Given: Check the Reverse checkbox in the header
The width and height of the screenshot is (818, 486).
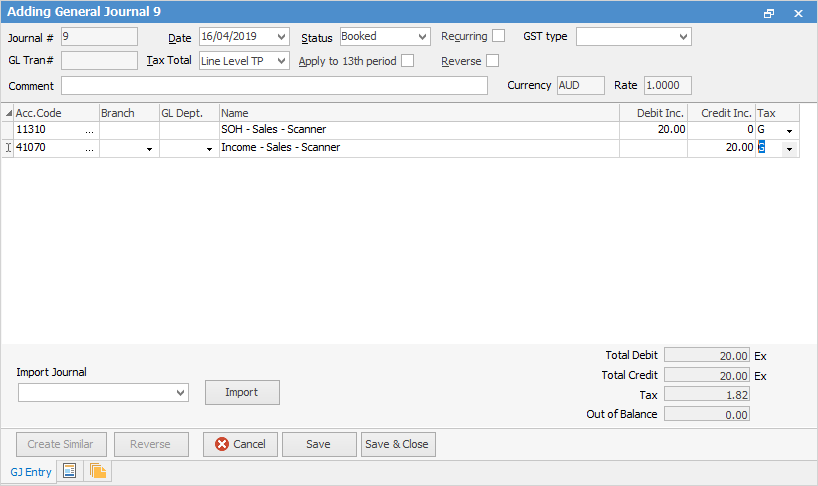Looking at the screenshot, I should click(492, 61).
